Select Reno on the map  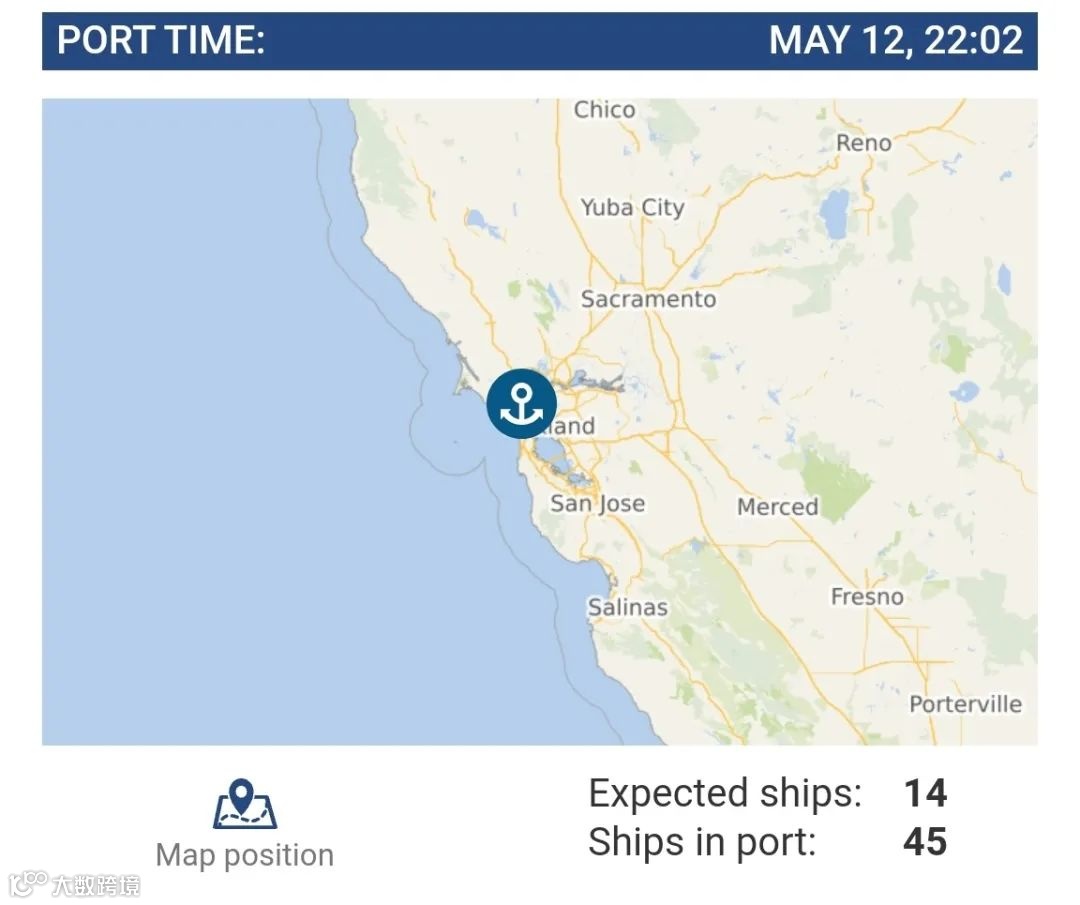coord(863,143)
